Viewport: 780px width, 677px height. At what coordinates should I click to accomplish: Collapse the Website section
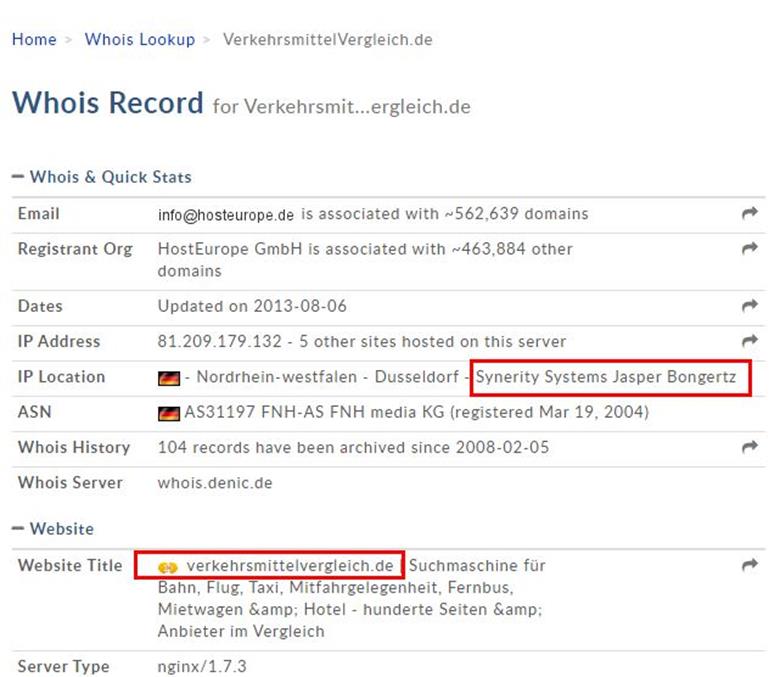pos(18,528)
